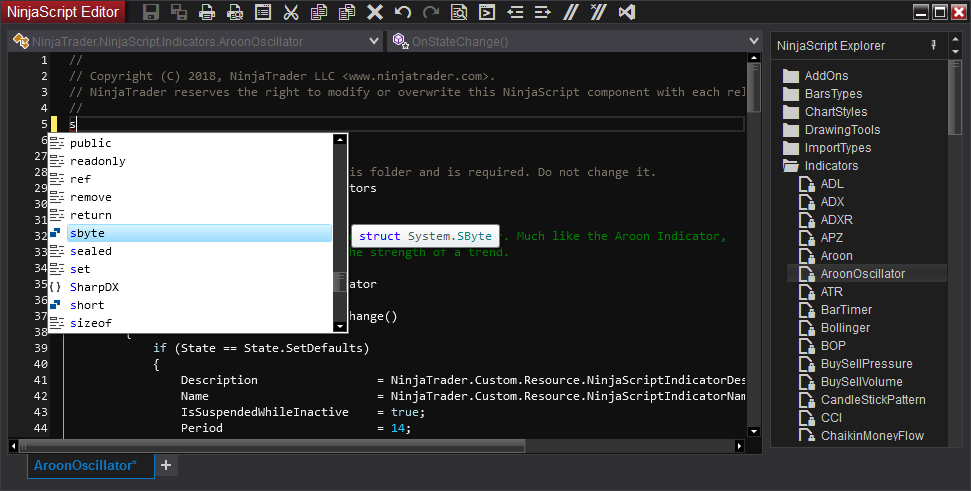Click the Print icon
The image size is (971, 491).
click(x=207, y=12)
